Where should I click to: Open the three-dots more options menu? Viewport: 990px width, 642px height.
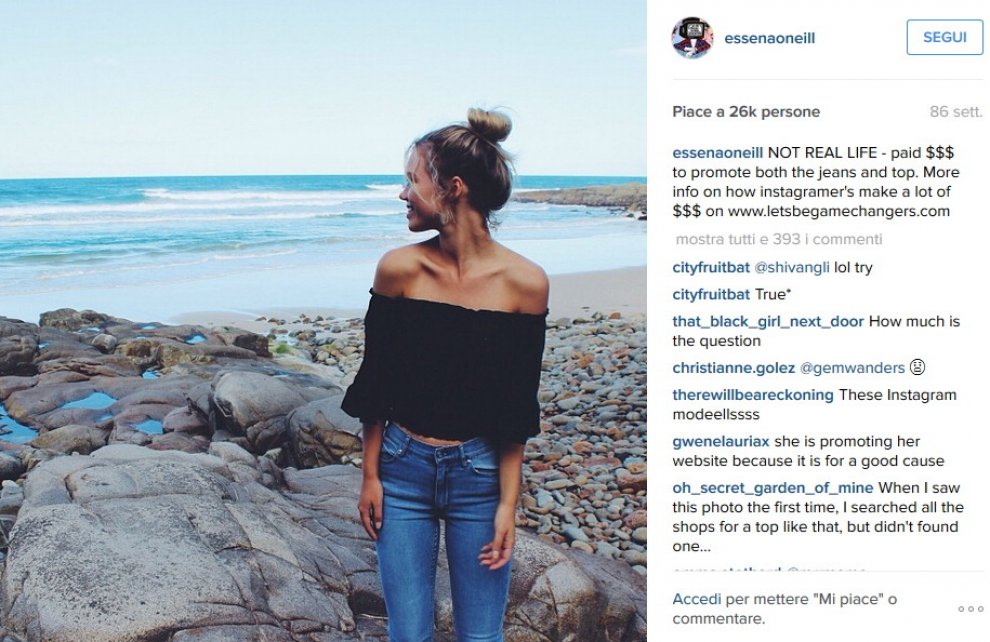(970, 609)
